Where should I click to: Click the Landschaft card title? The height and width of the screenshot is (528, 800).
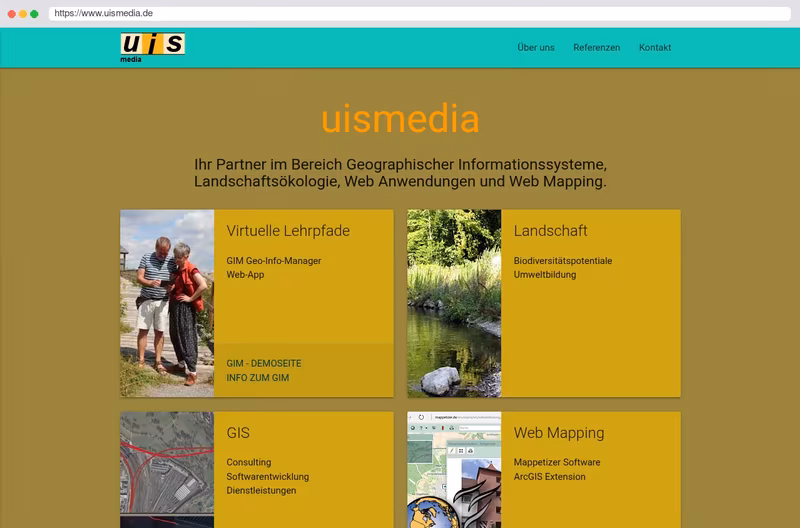(550, 231)
